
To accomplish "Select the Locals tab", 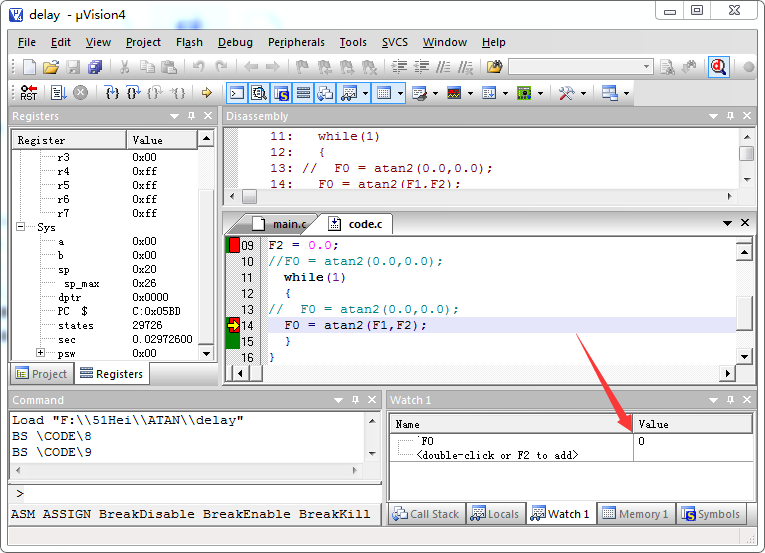I will pyautogui.click(x=496, y=514).
